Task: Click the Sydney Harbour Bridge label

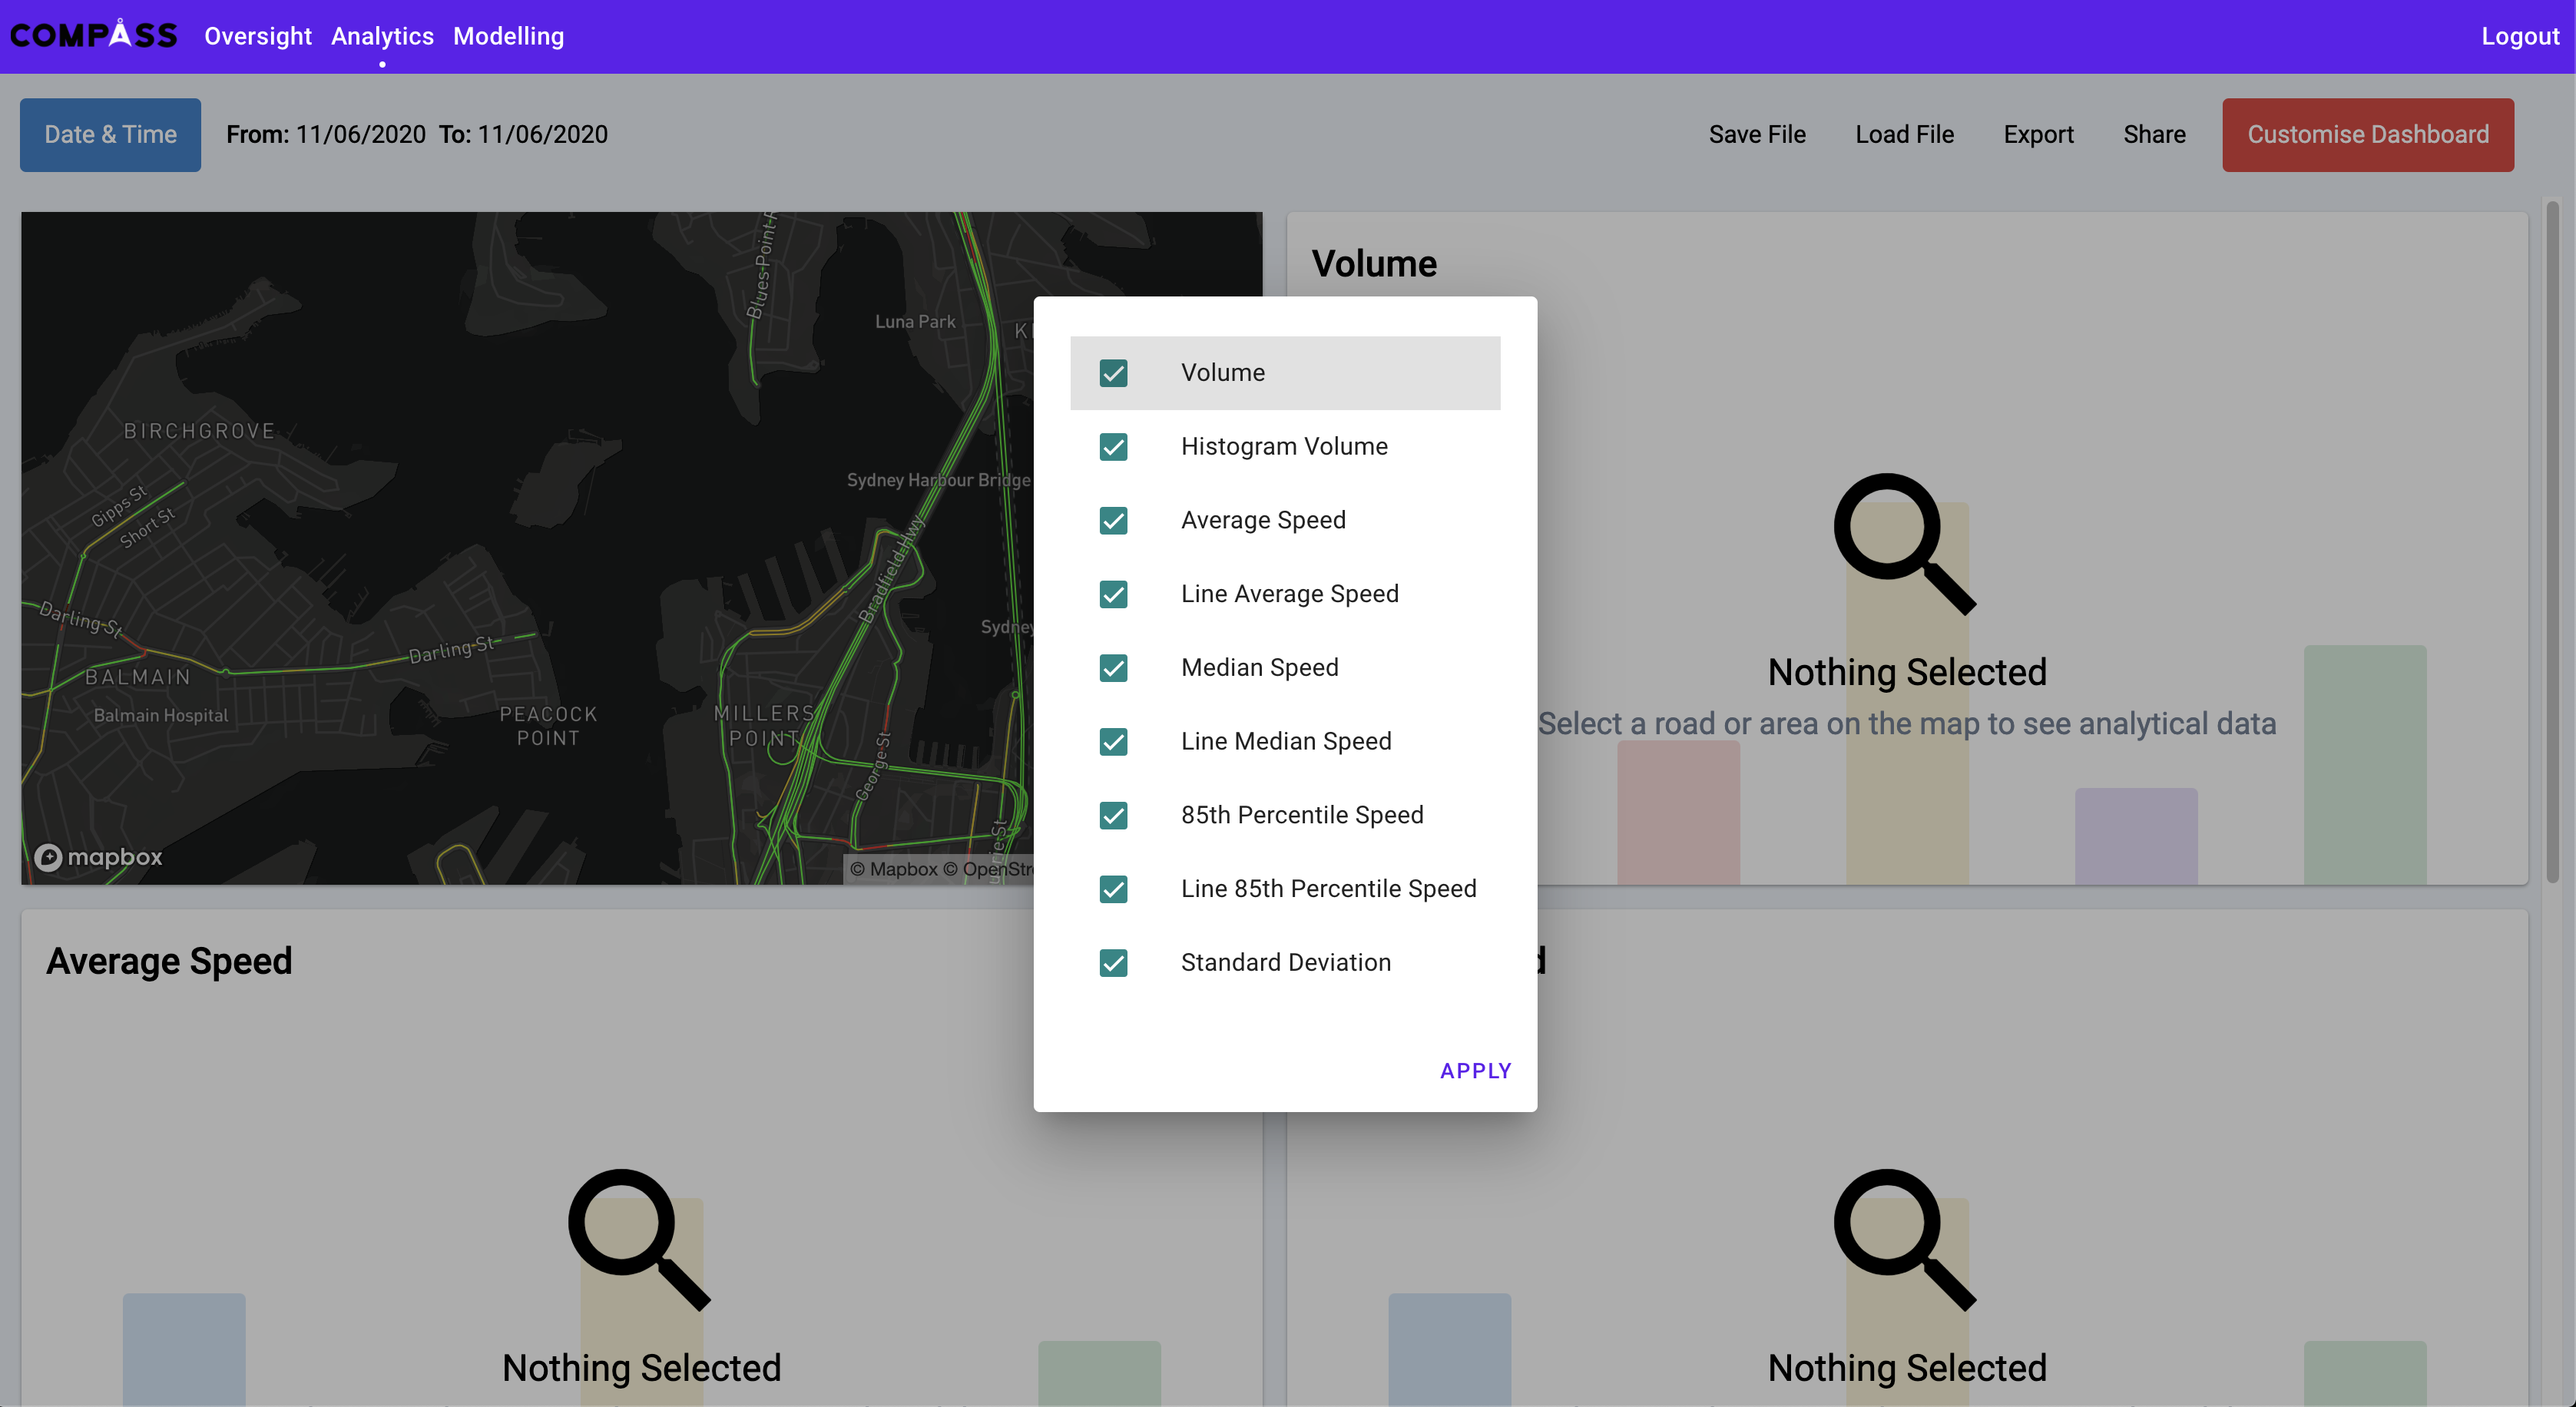Action: click(938, 480)
